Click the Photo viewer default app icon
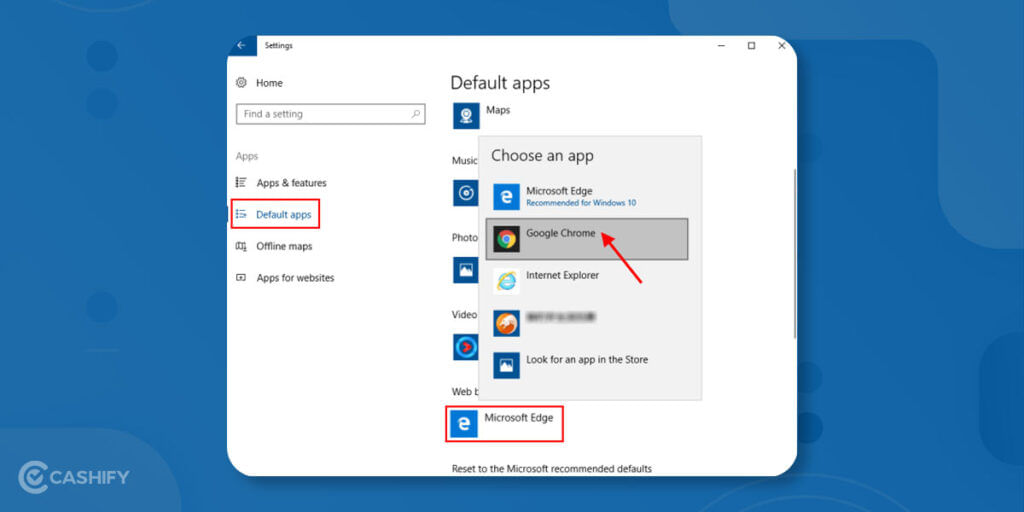Image resolution: width=1024 pixels, height=512 pixels. coord(466,270)
